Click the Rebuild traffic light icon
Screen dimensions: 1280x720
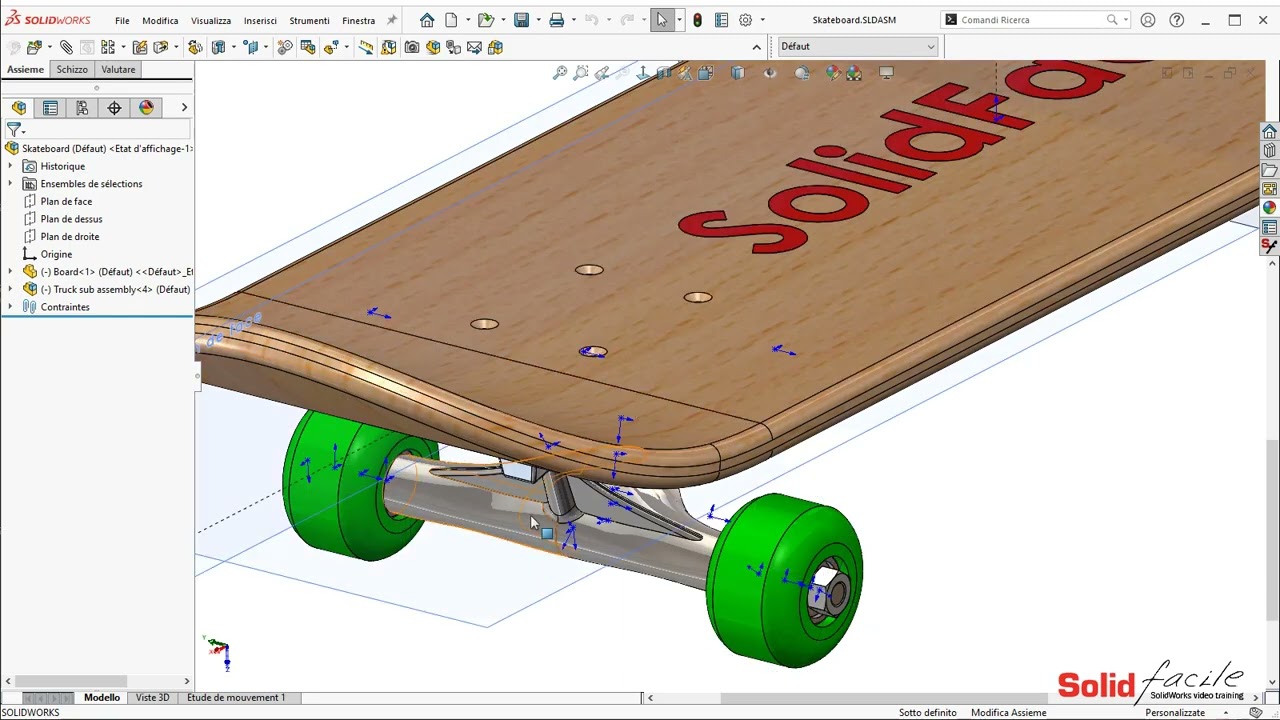697,20
